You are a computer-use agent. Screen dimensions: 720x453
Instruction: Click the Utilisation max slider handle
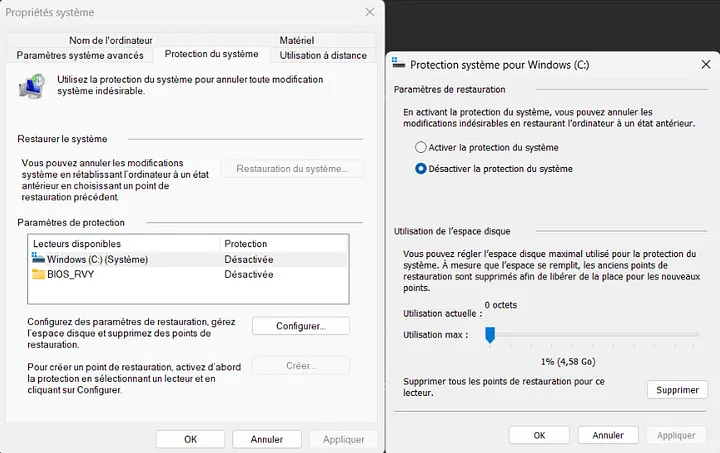(x=490, y=335)
